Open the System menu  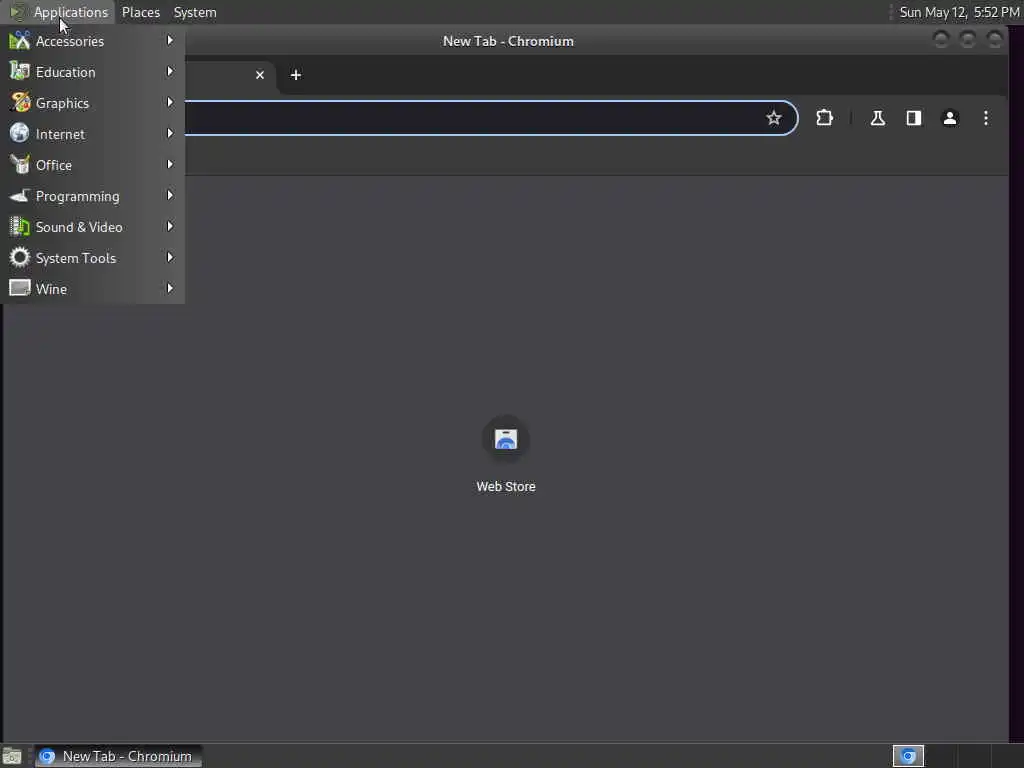[195, 12]
